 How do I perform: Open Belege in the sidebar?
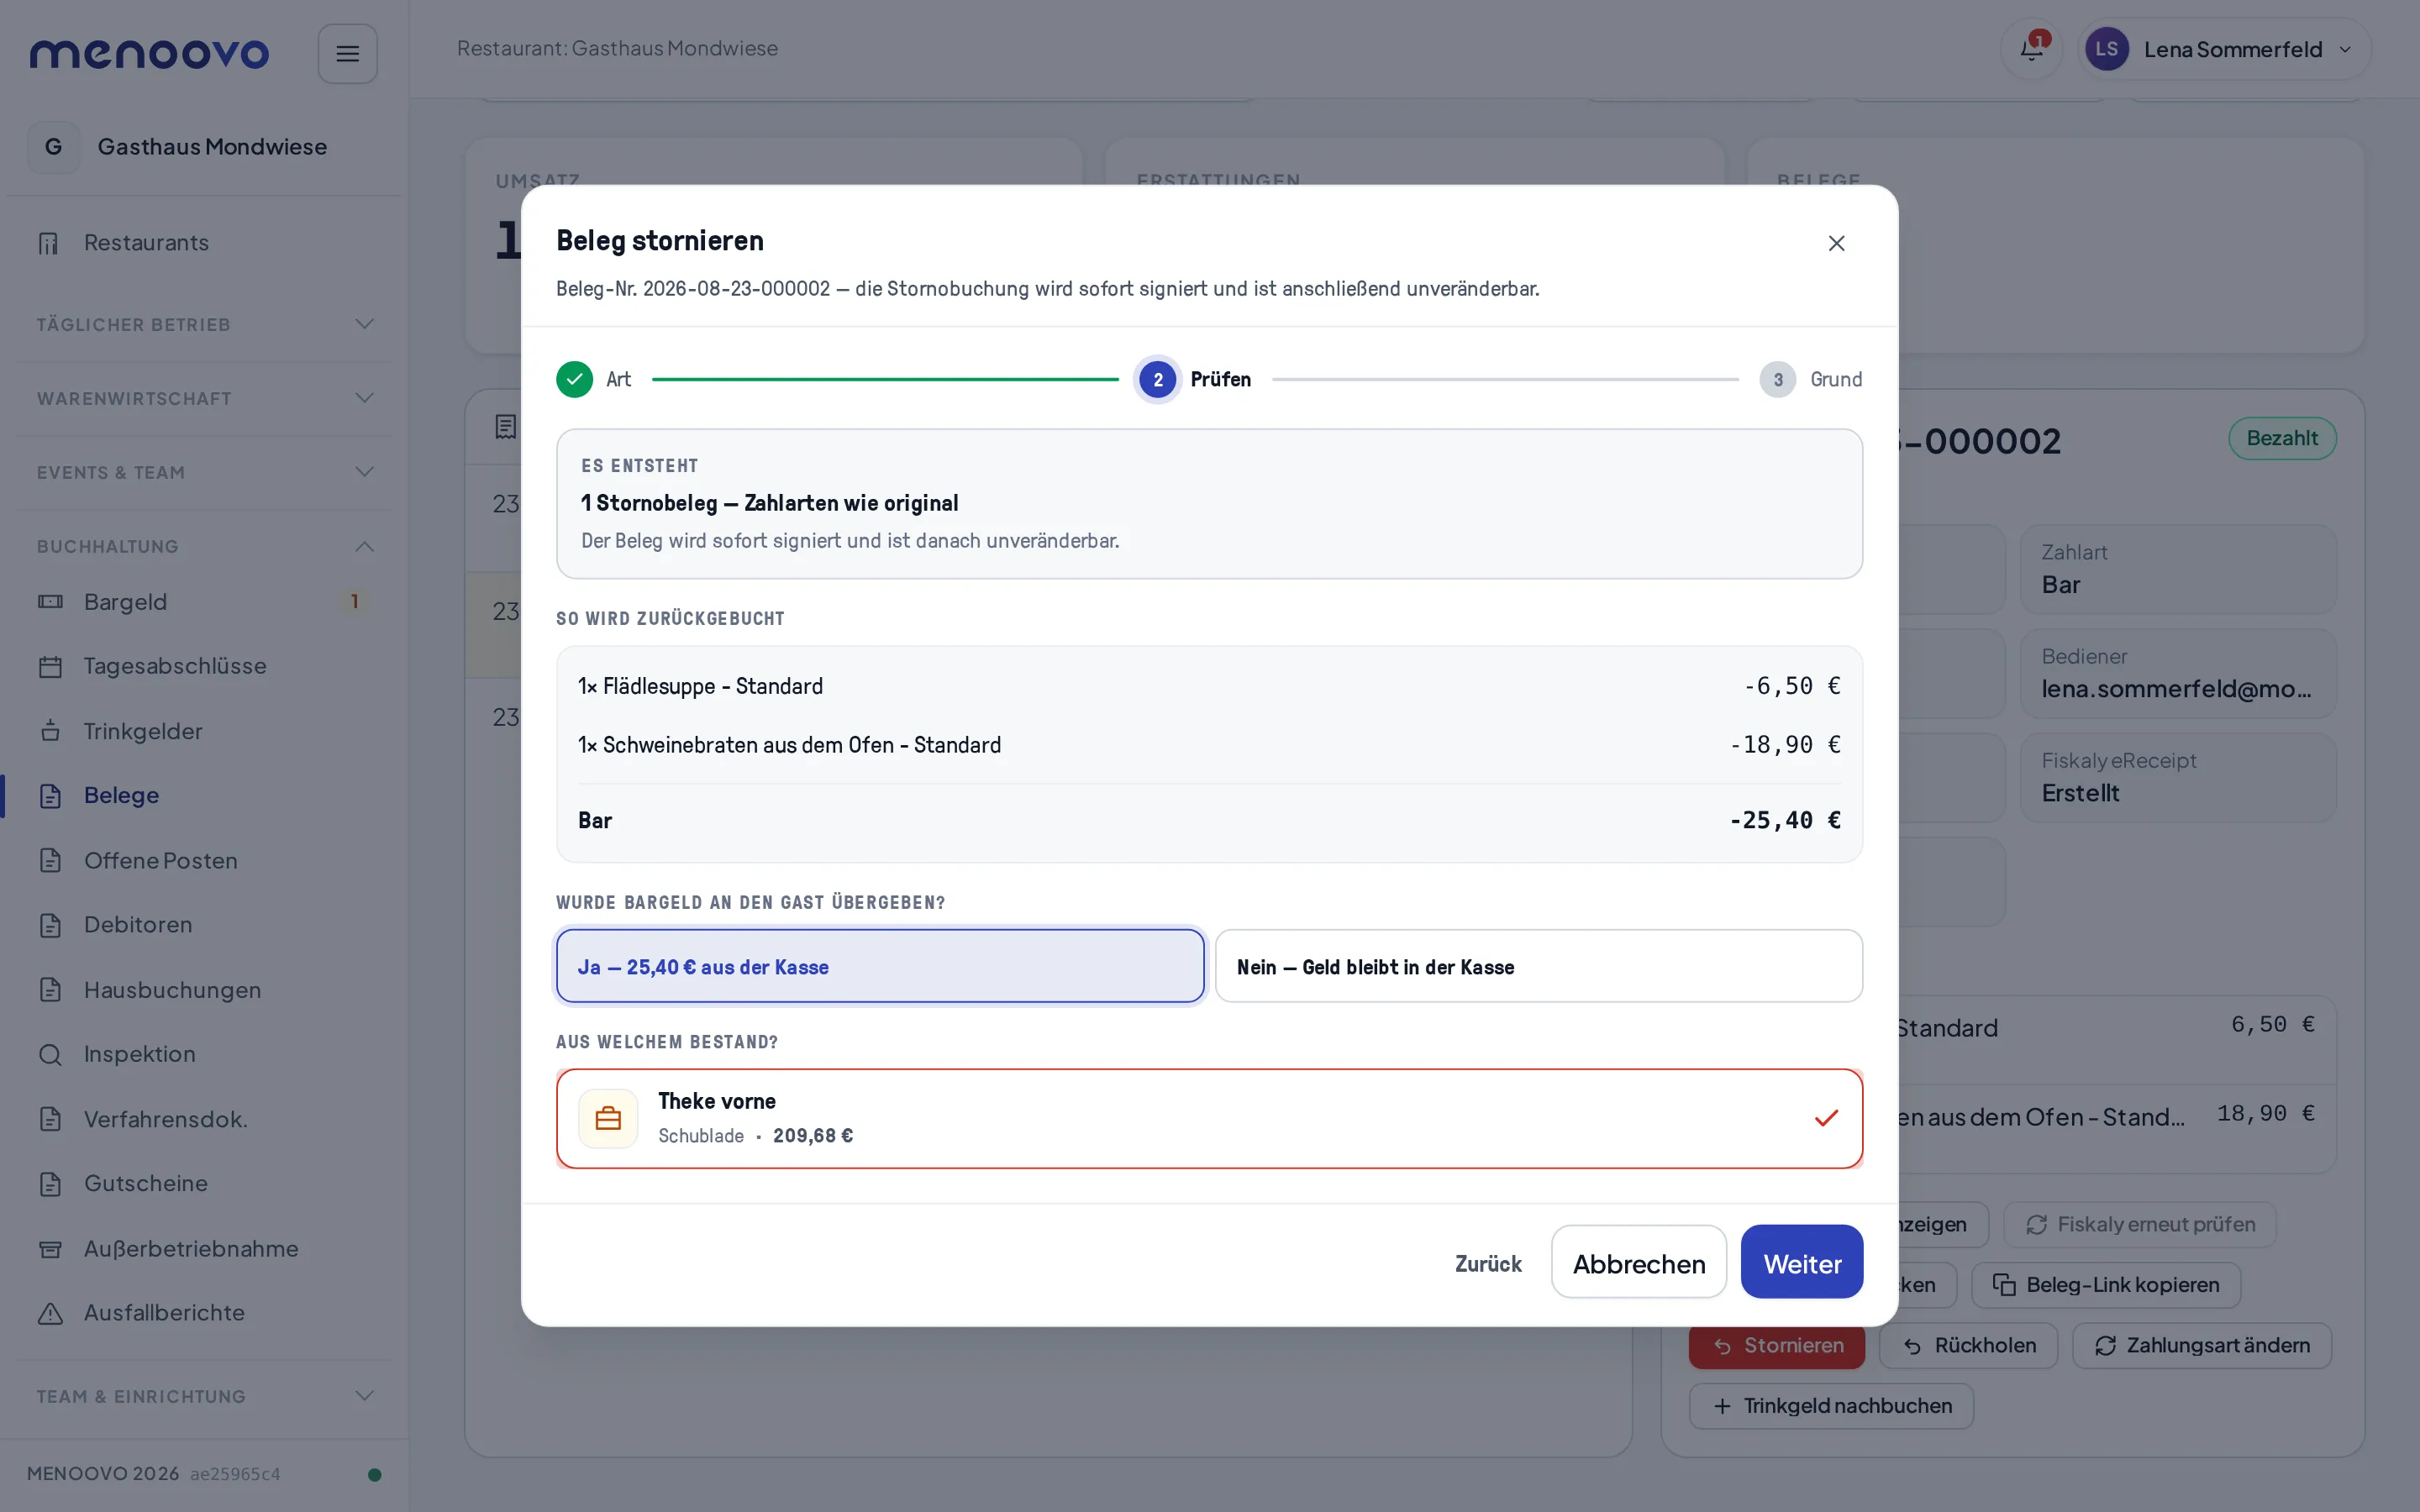coord(203,795)
